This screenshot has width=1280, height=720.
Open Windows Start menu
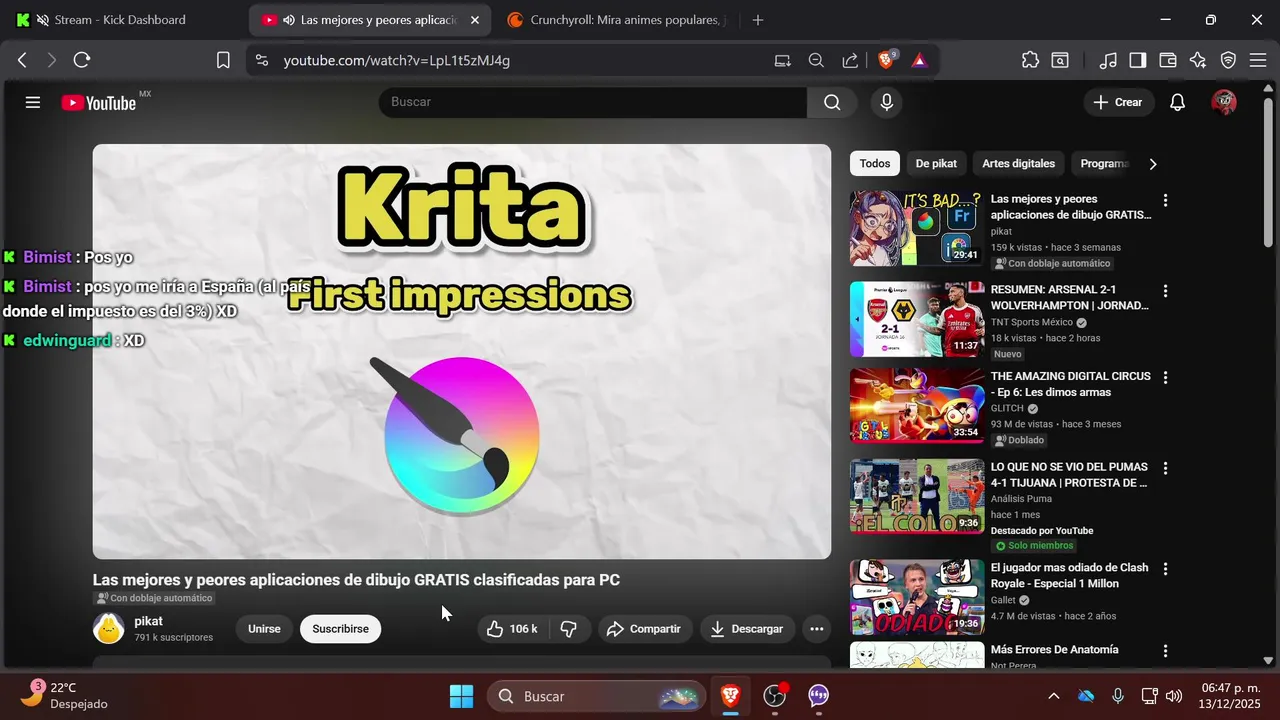click(461, 696)
